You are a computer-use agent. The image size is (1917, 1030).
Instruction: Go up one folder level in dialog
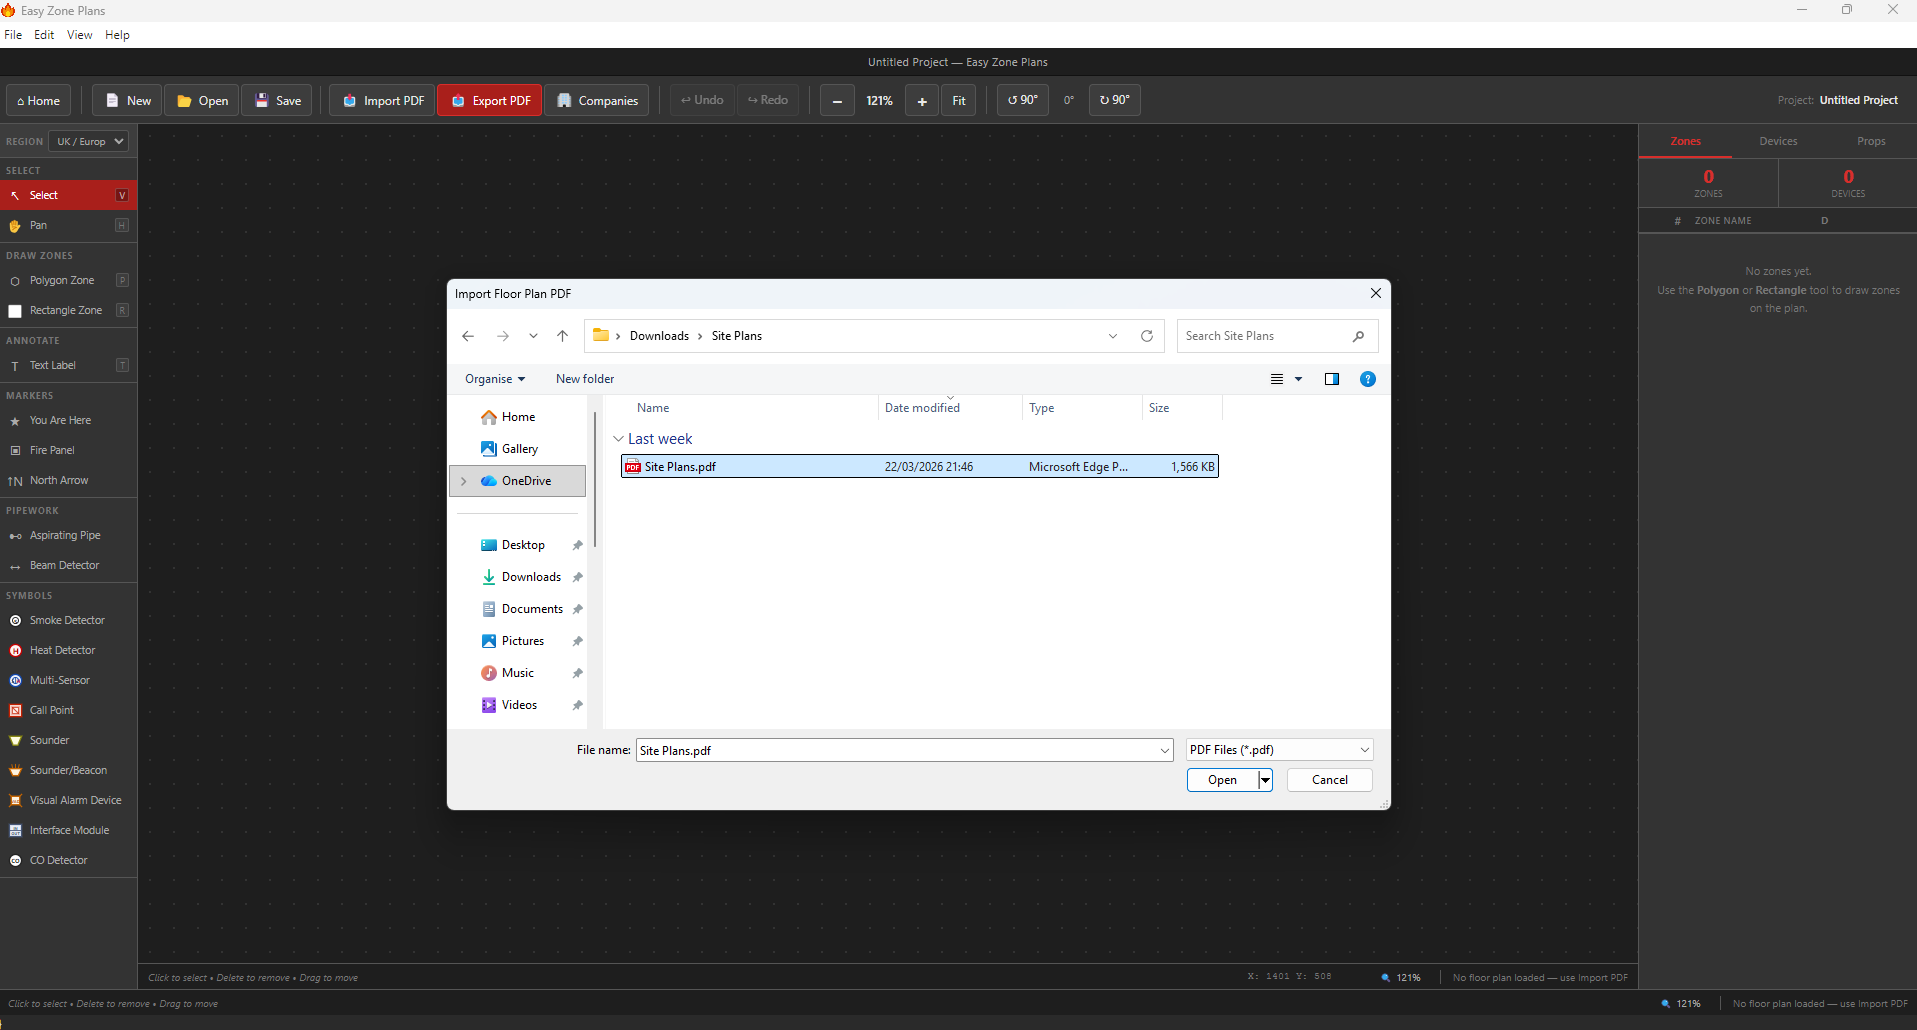563,336
